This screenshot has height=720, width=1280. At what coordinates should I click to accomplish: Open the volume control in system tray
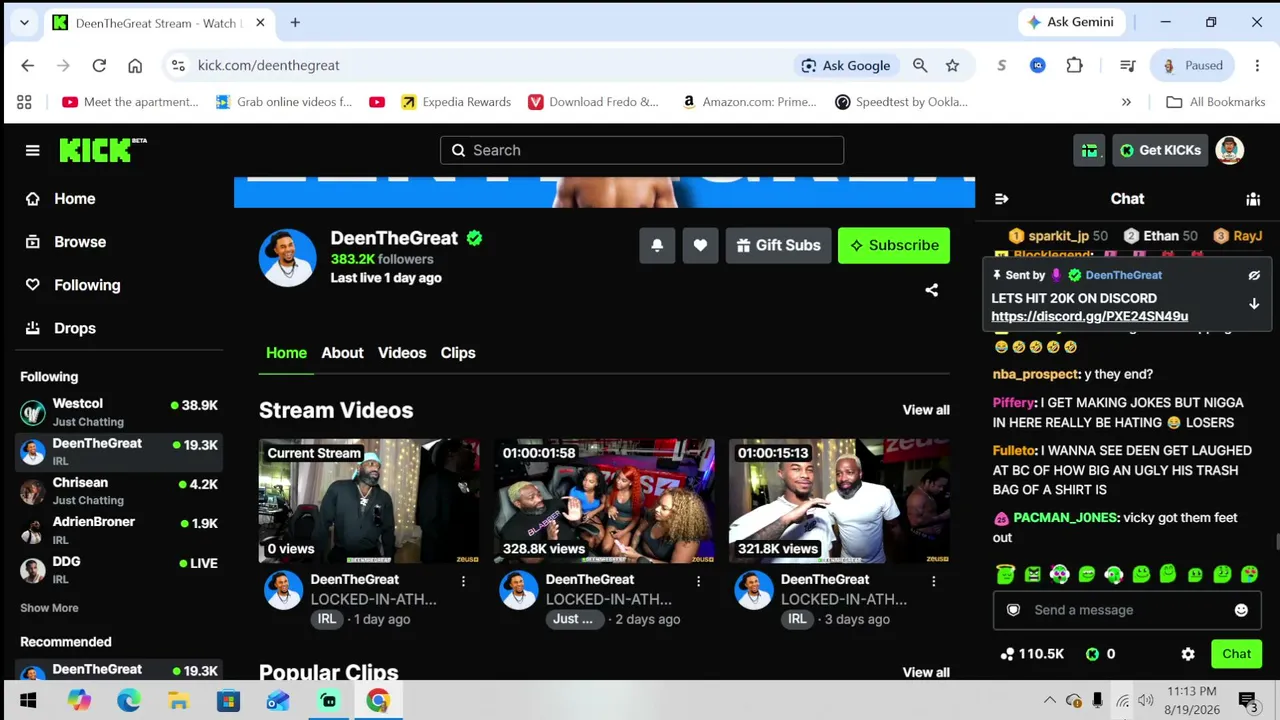[x=1145, y=701]
